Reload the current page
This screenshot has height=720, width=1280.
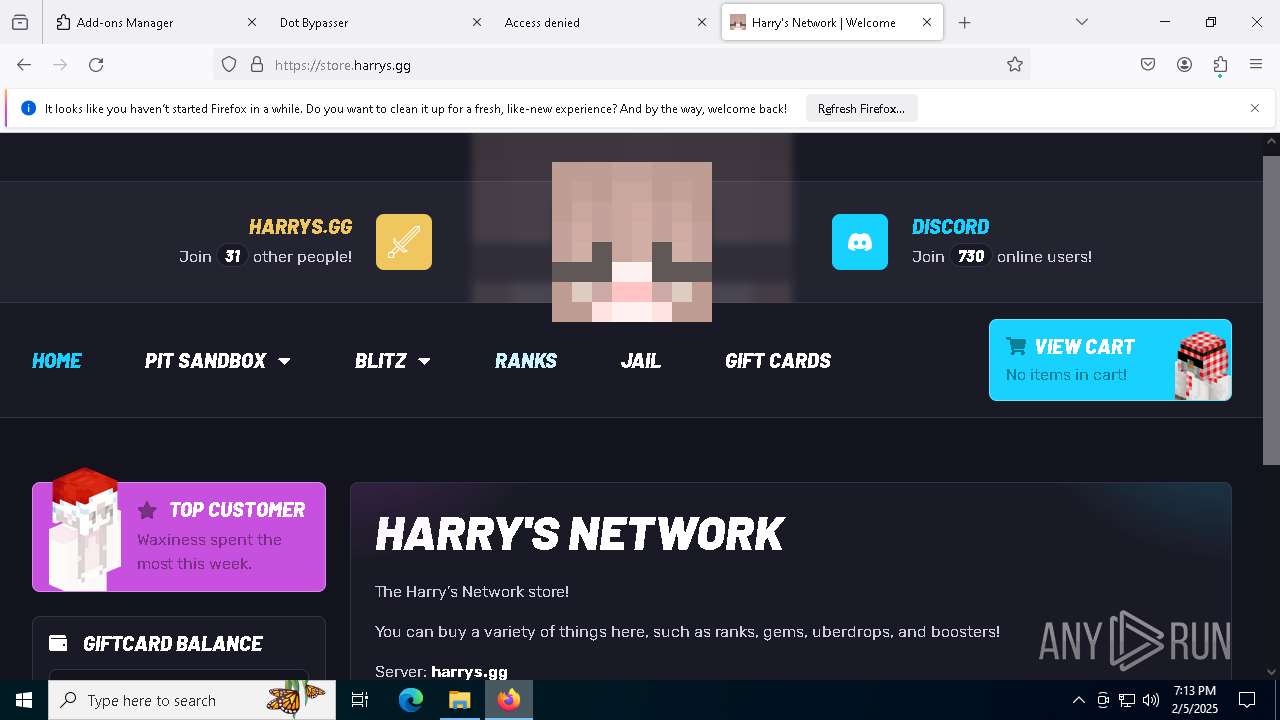click(x=96, y=65)
